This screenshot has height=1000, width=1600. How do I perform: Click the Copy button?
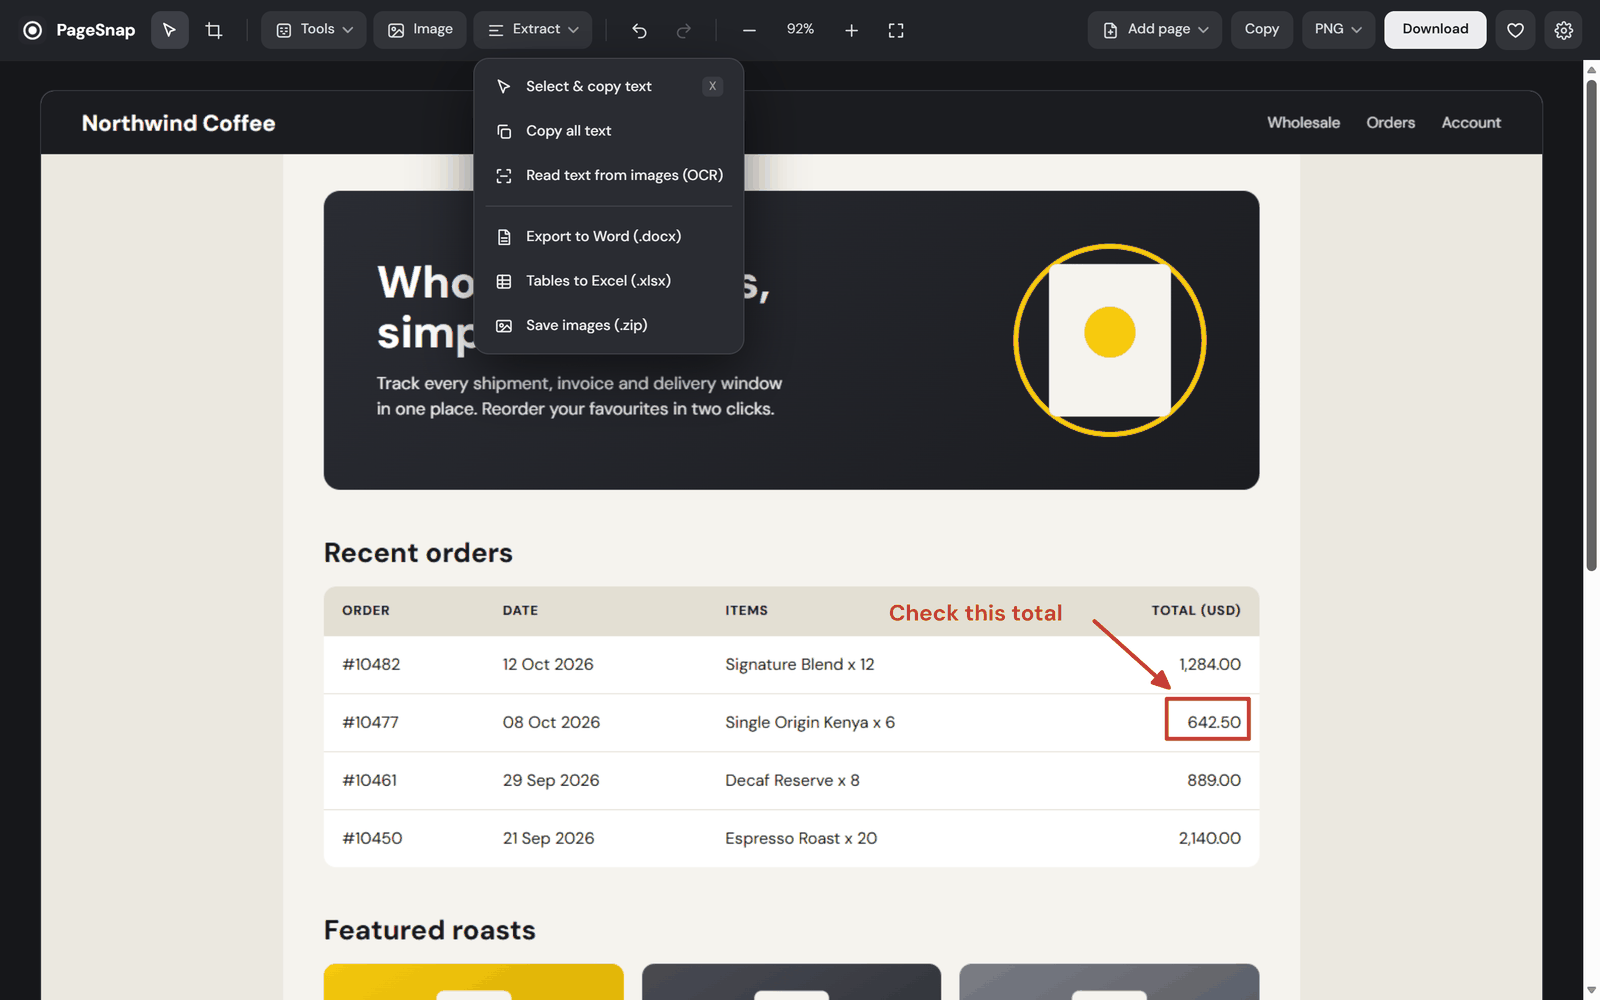click(1262, 30)
